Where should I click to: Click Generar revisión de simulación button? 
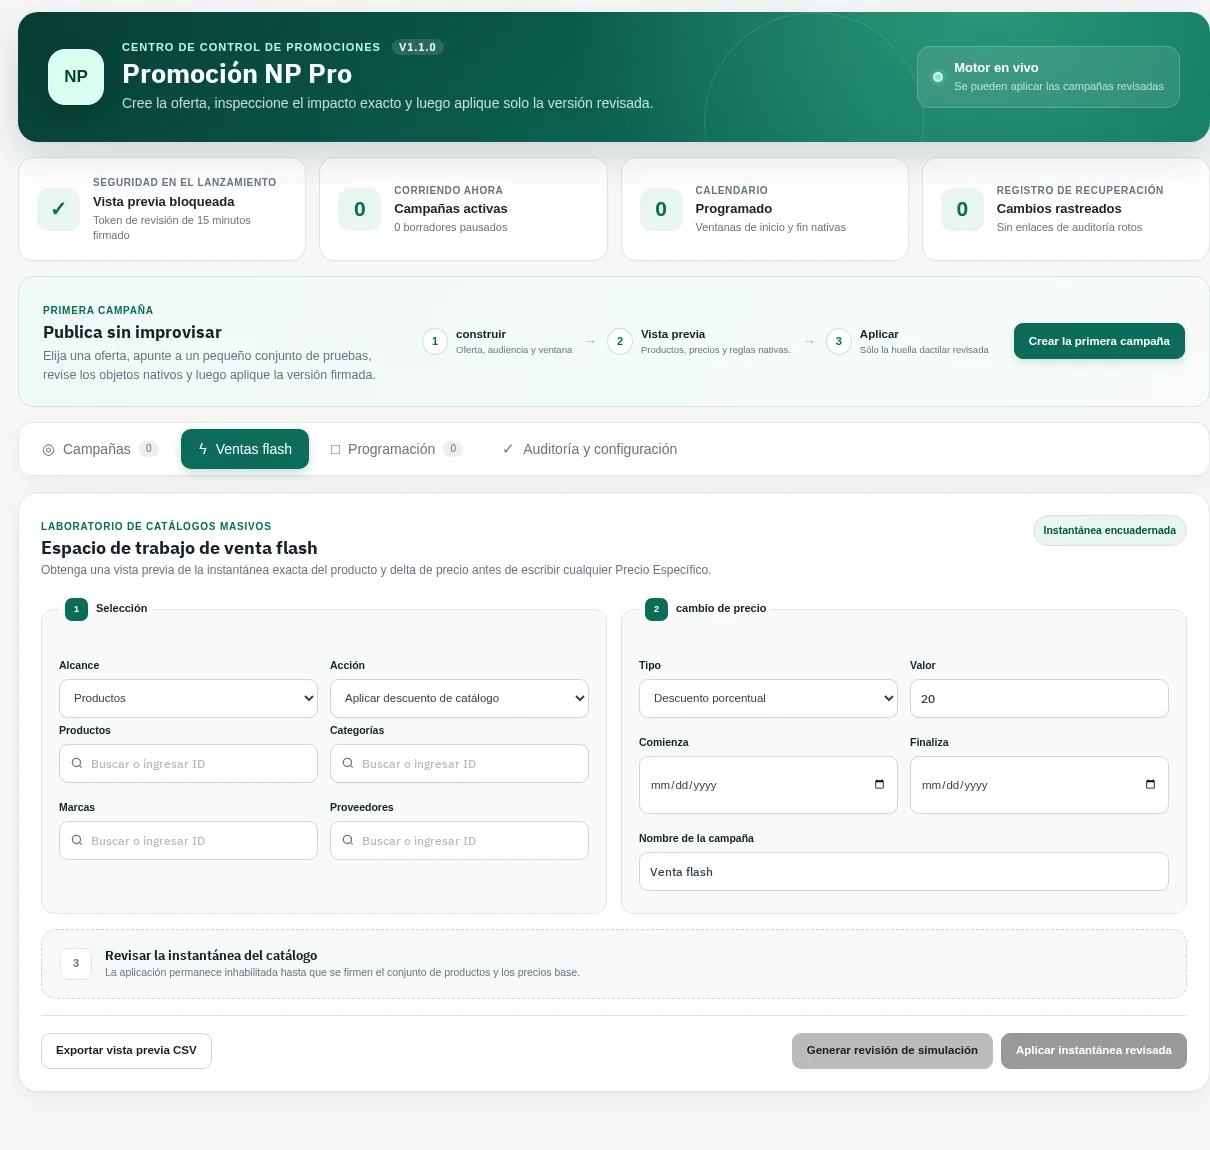click(892, 1051)
